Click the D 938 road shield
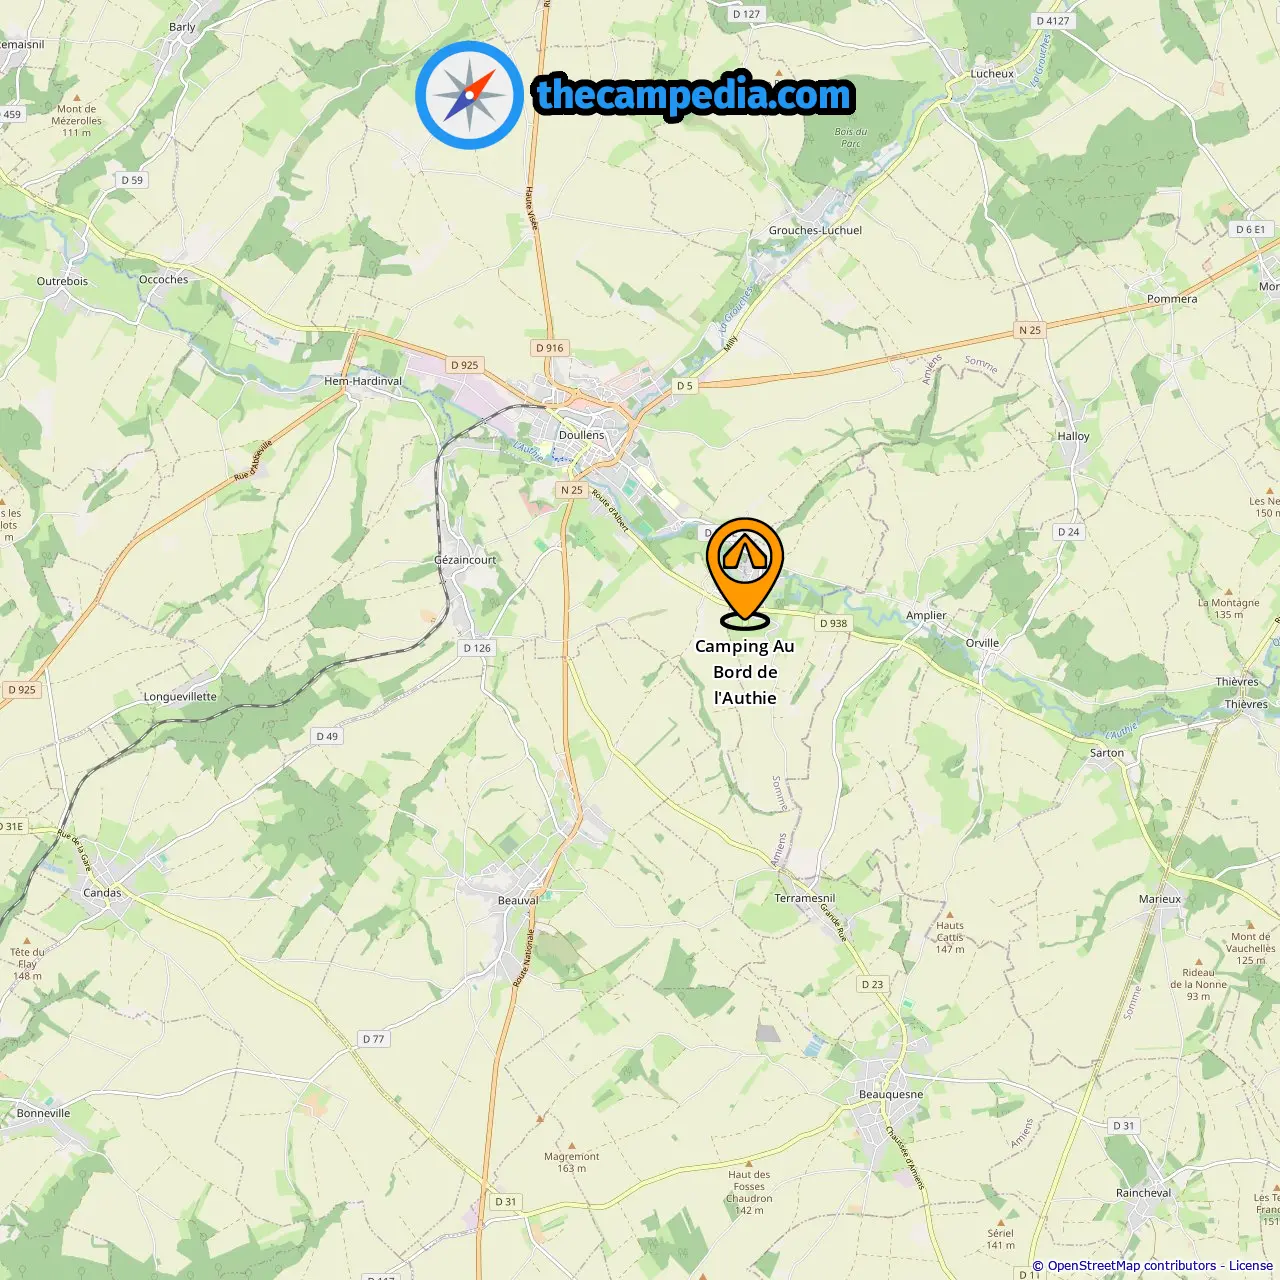1280x1280 pixels. coord(833,623)
